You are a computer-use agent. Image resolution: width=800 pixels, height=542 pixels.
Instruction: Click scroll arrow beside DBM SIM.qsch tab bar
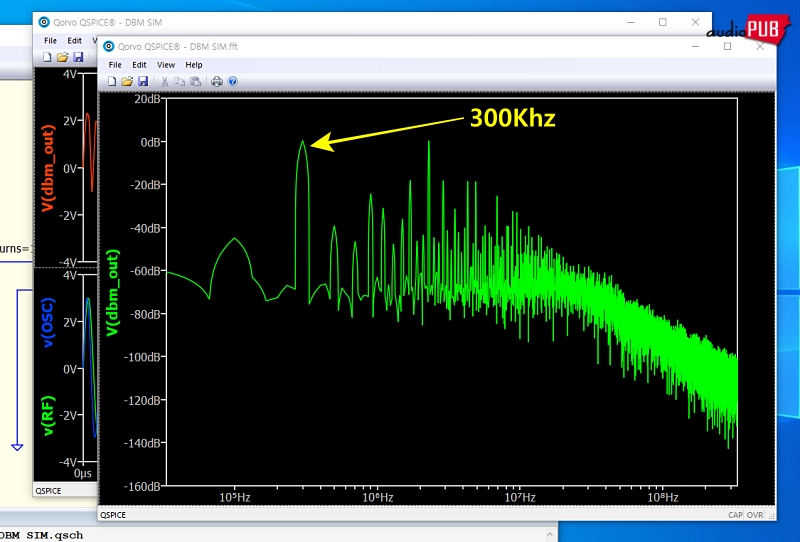coord(549,534)
